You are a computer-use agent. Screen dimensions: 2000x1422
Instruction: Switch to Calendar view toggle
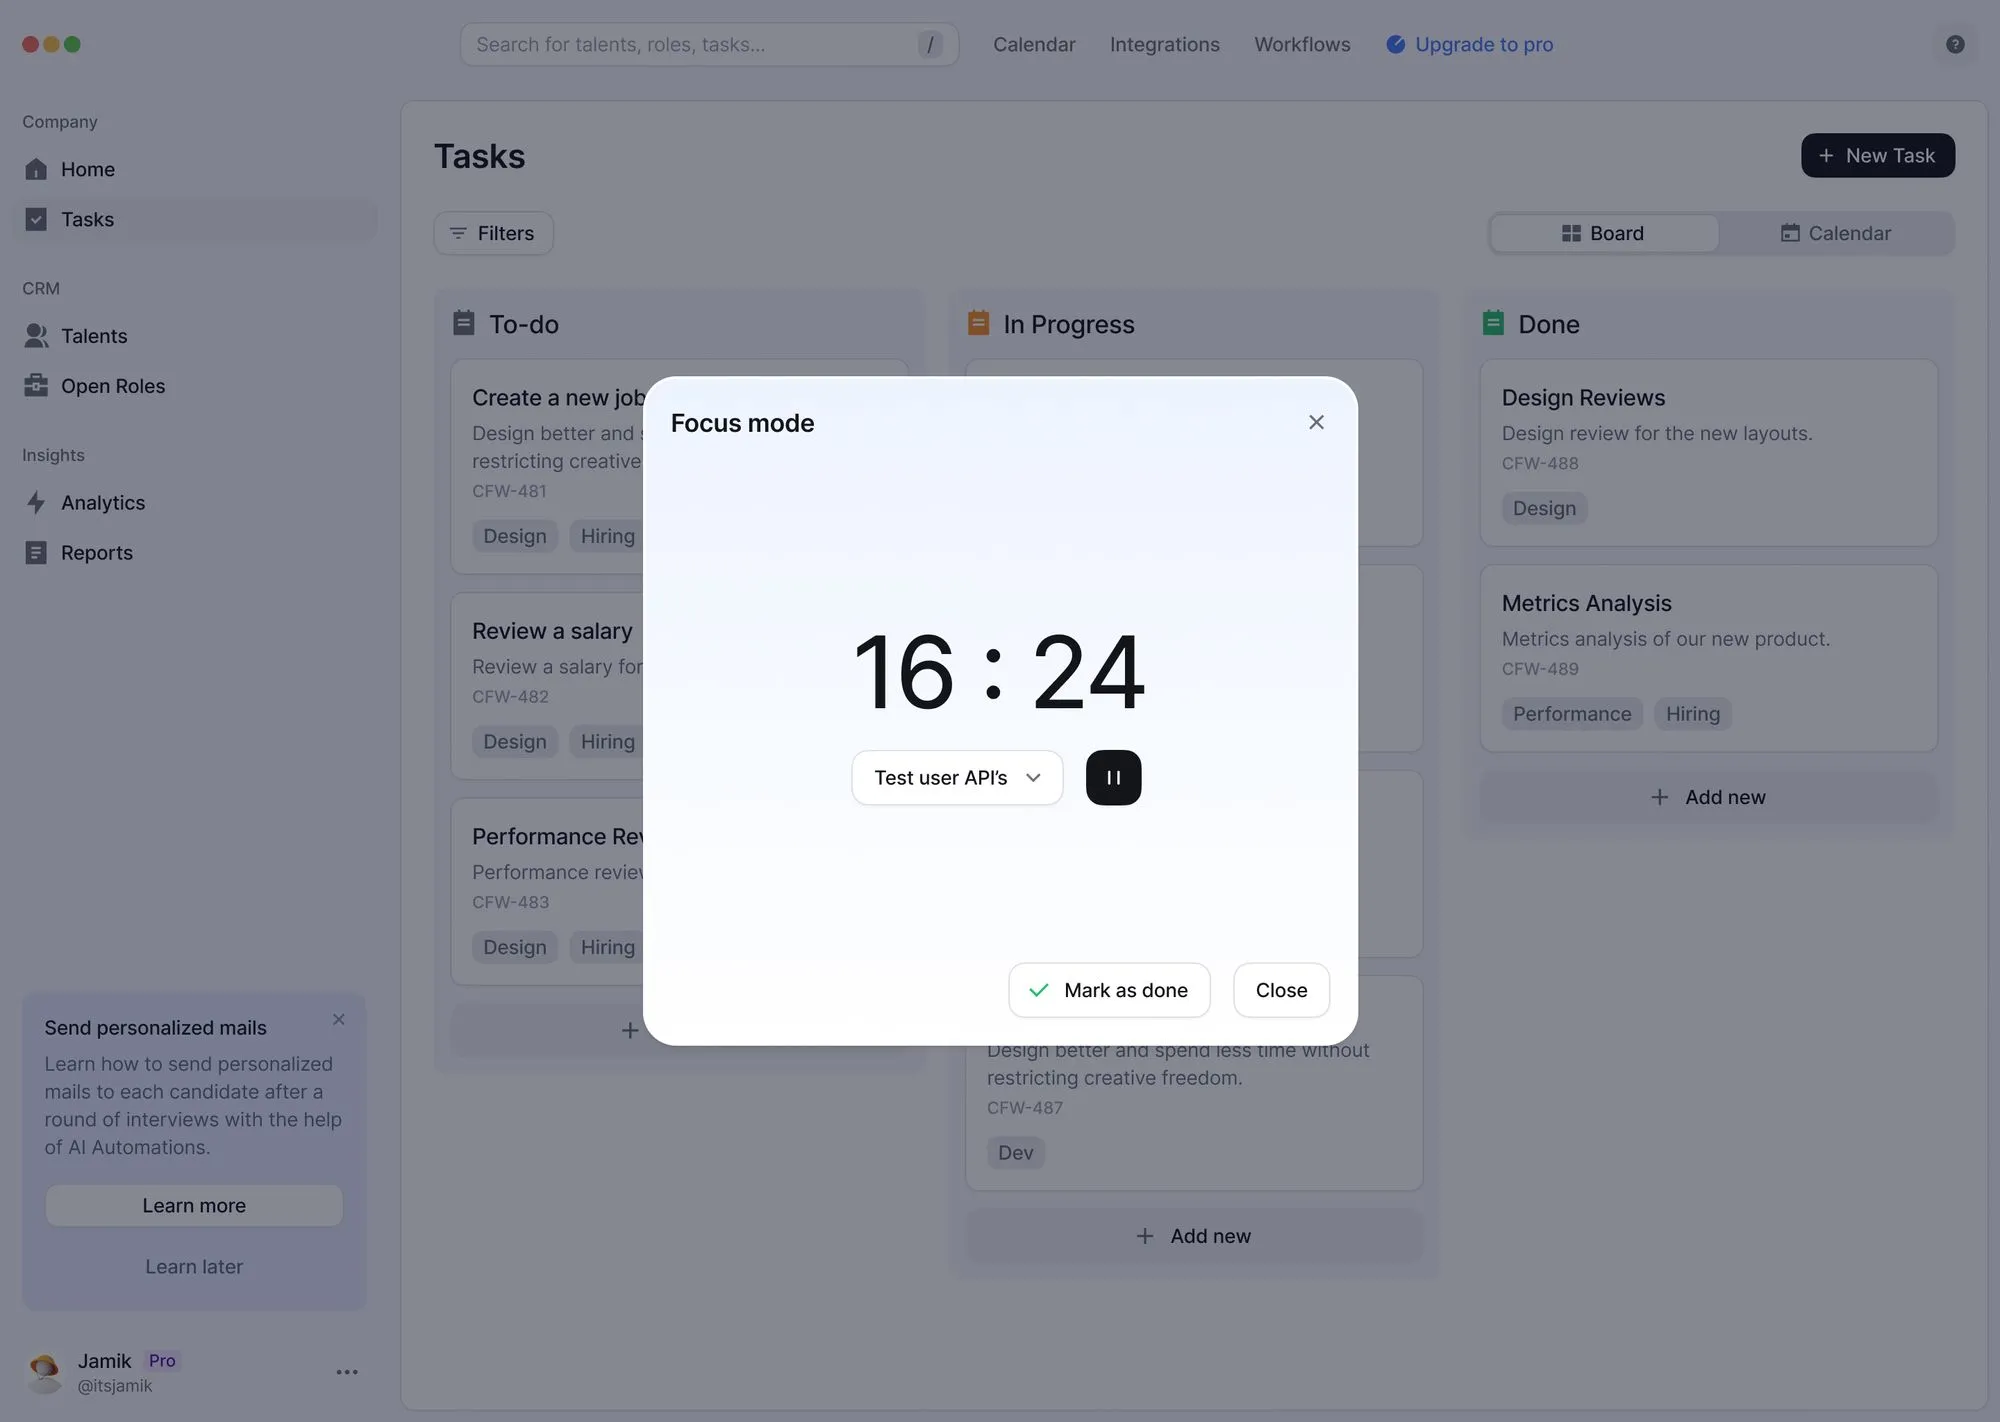pos(1836,233)
